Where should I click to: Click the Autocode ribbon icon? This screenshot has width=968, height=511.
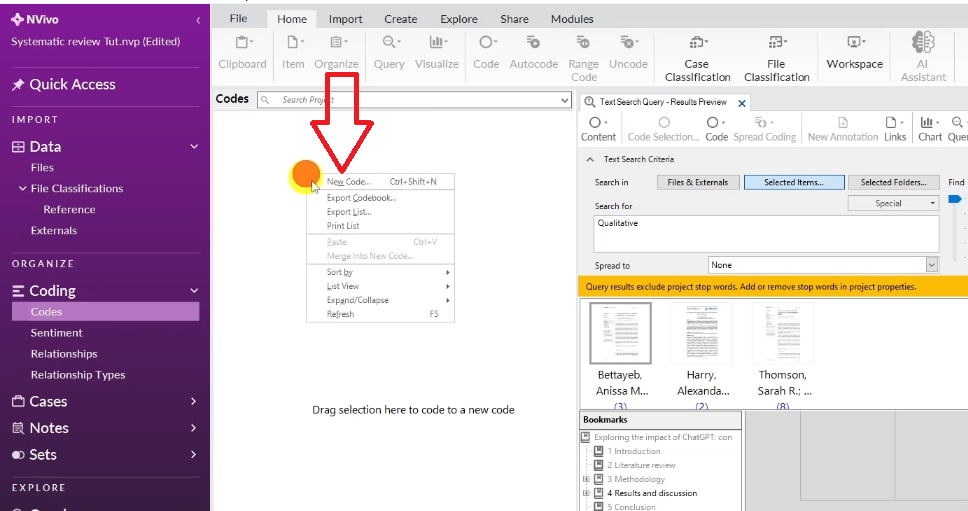[533, 52]
